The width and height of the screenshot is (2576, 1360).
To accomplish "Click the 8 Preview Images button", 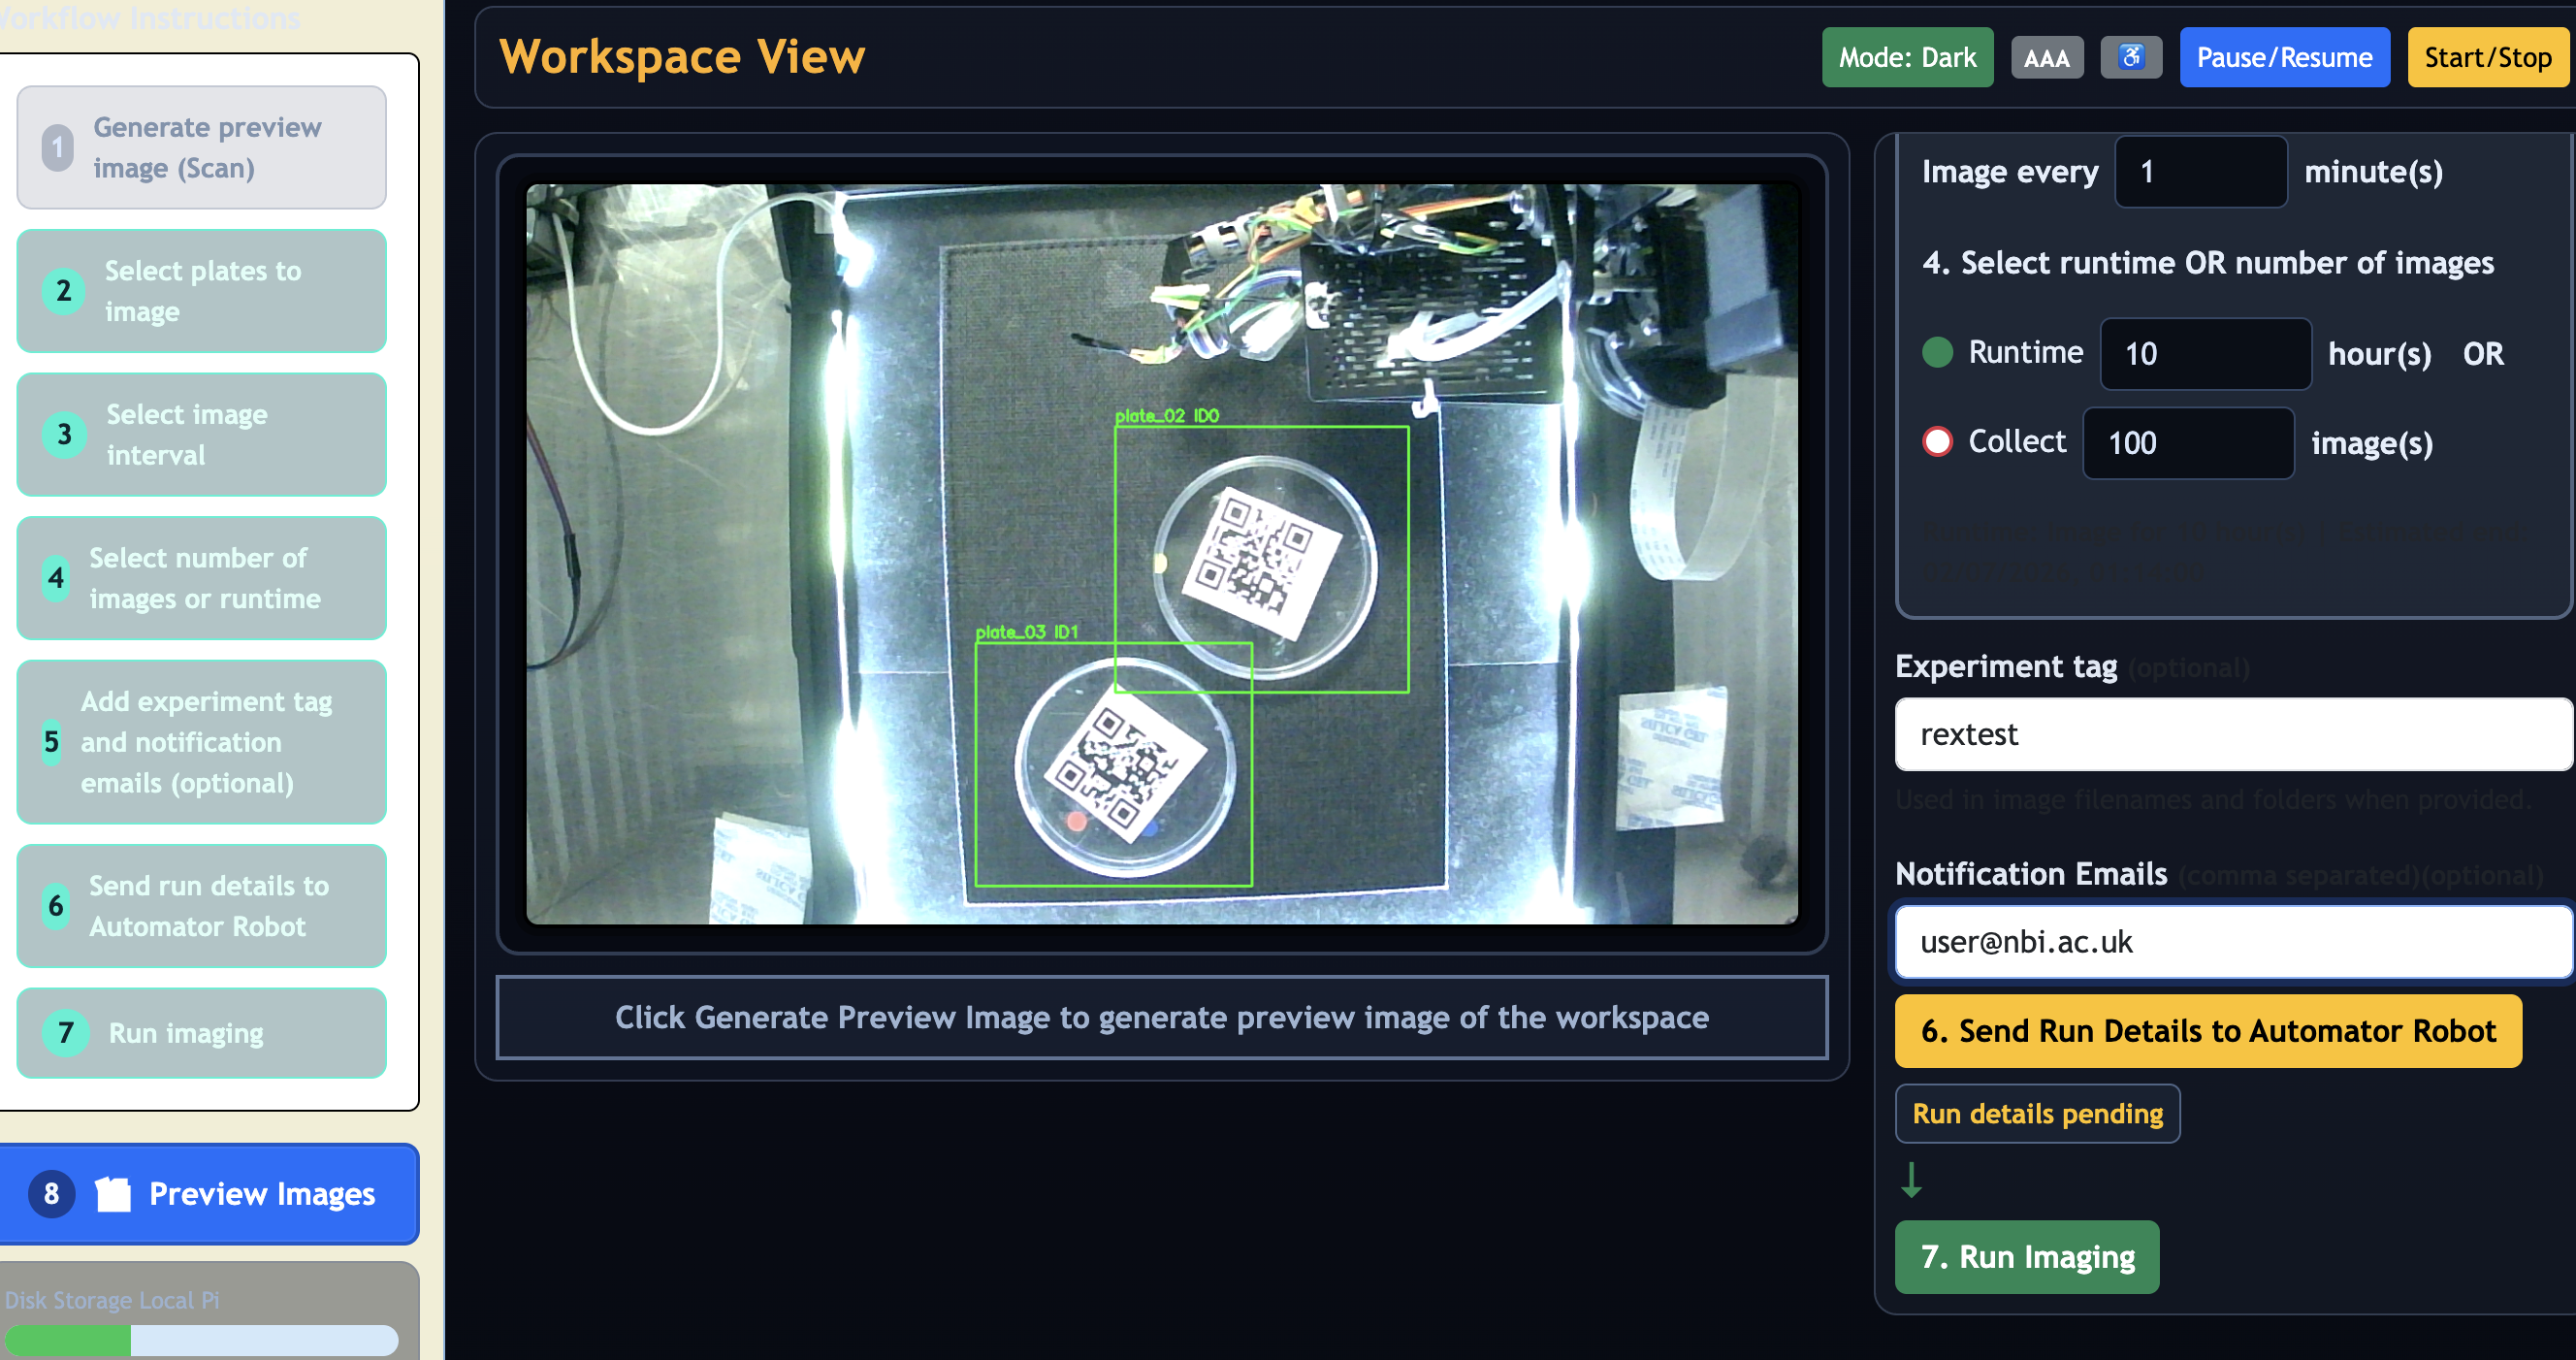I will point(207,1194).
